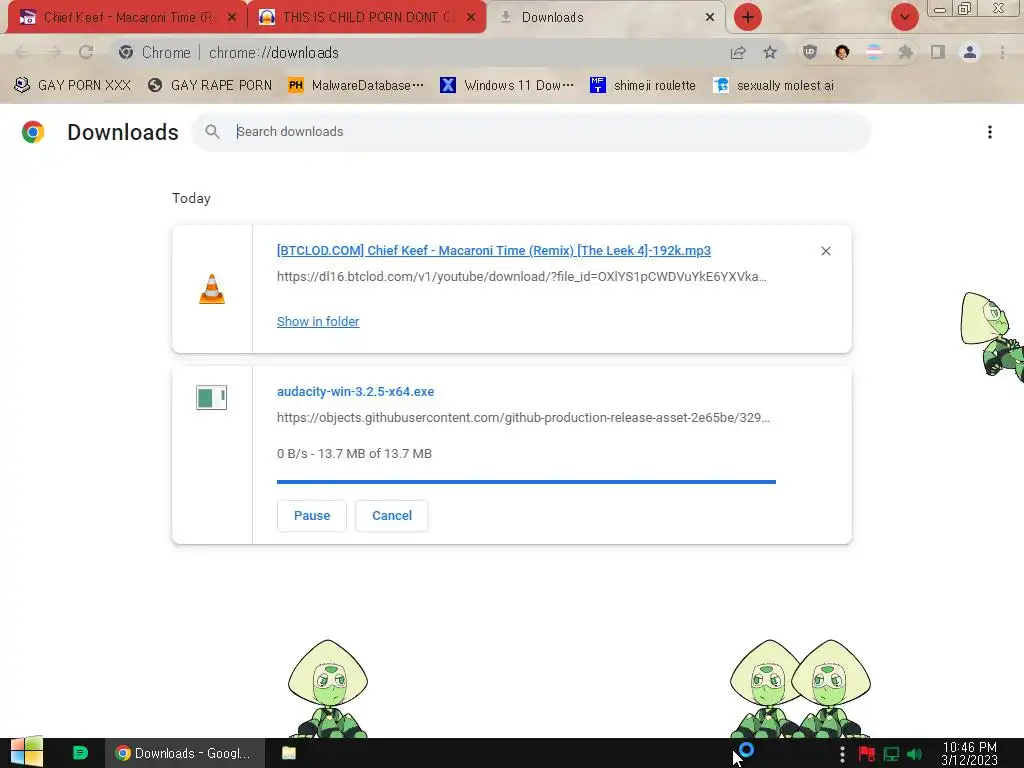The height and width of the screenshot is (768, 1024).
Task: Click the share this page icon
Action: 738,52
